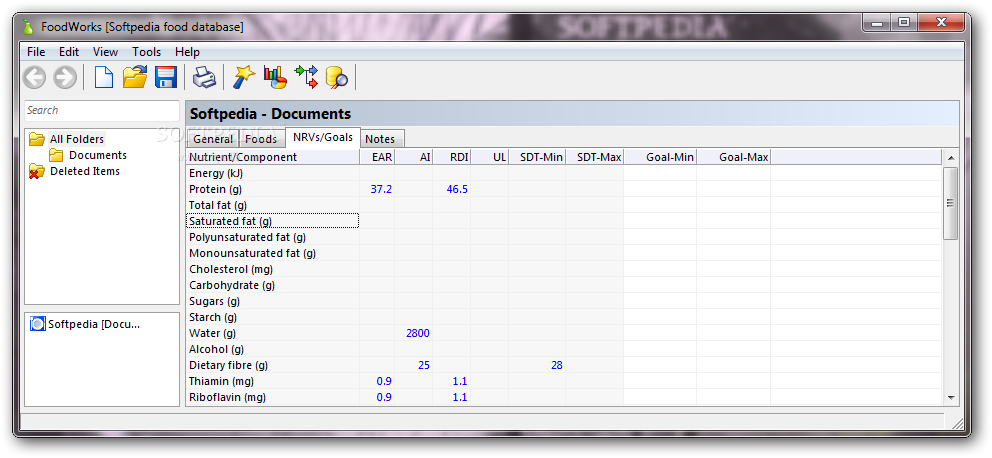The image size is (992, 458).
Task: Select the Protein (g) row label
Action: click(216, 189)
